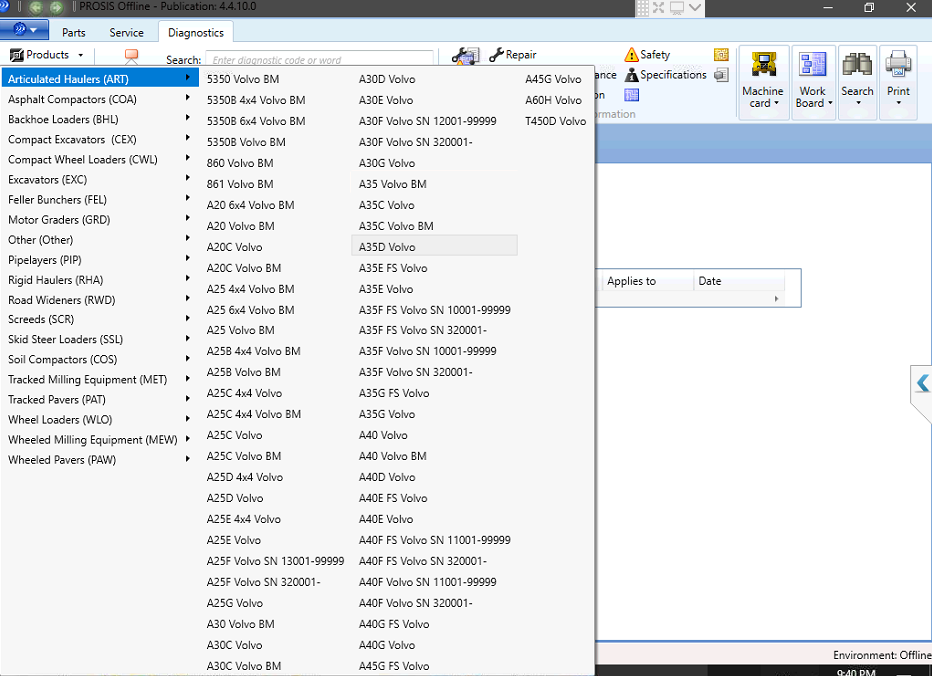The height and width of the screenshot is (676, 932).
Task: Click the blue side panel collapse arrow
Action: click(x=922, y=383)
